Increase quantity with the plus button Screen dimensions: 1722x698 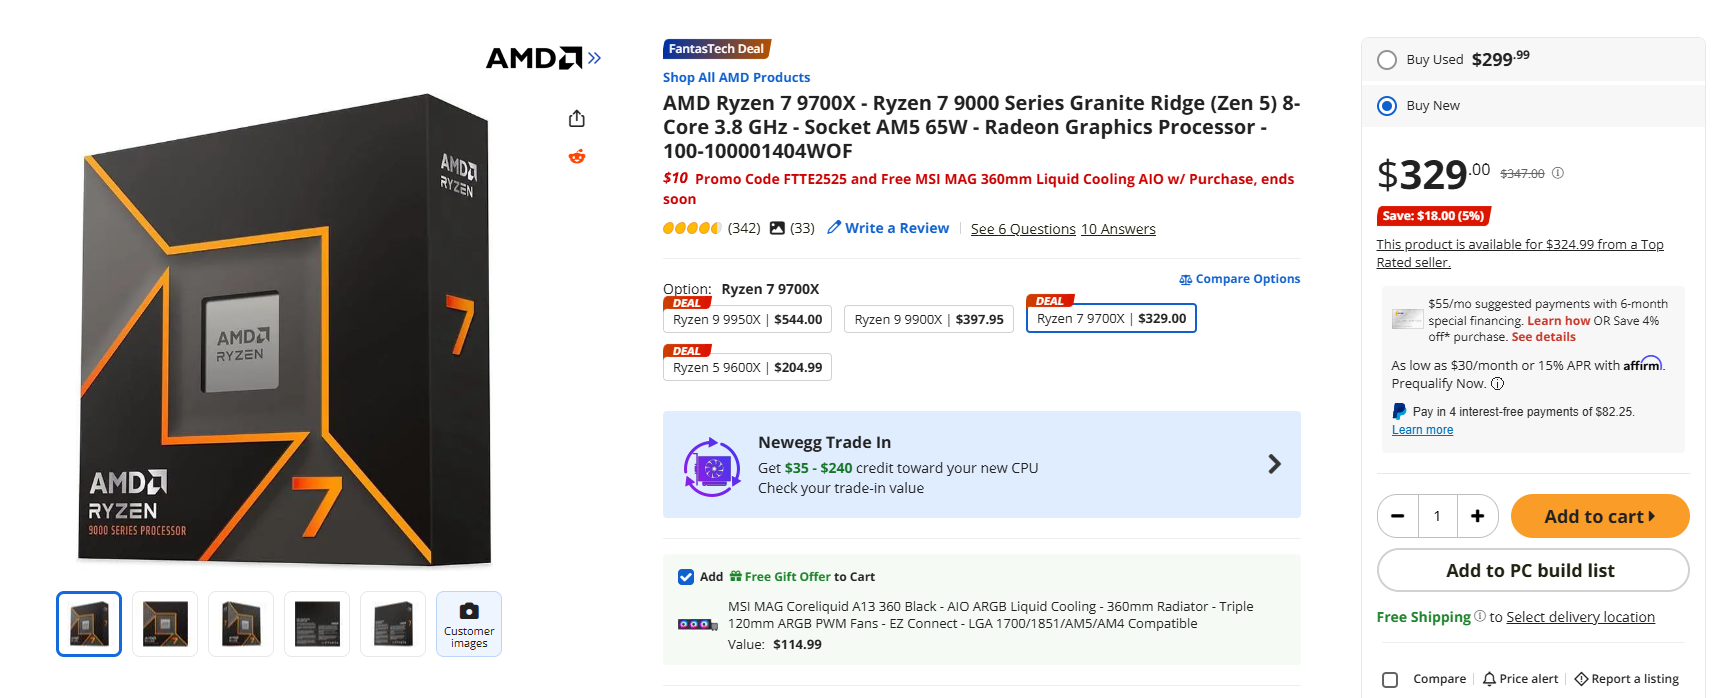point(1478,516)
